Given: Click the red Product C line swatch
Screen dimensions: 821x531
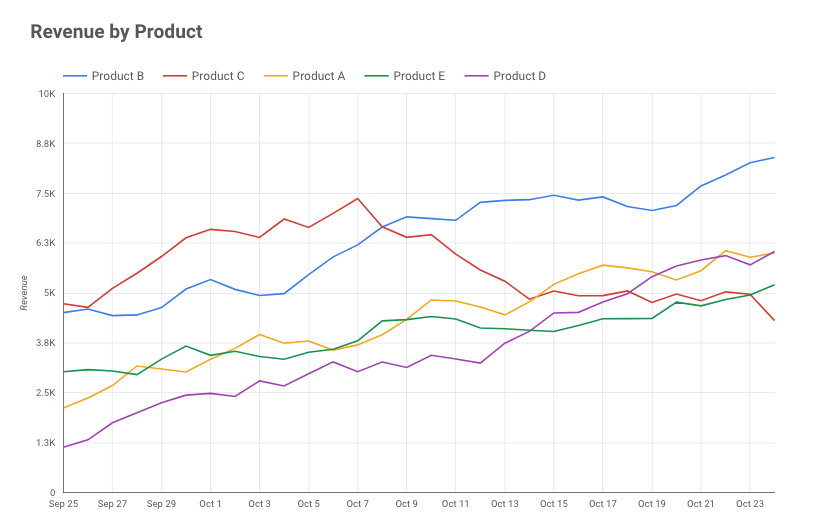Looking at the screenshot, I should tap(174, 76).
